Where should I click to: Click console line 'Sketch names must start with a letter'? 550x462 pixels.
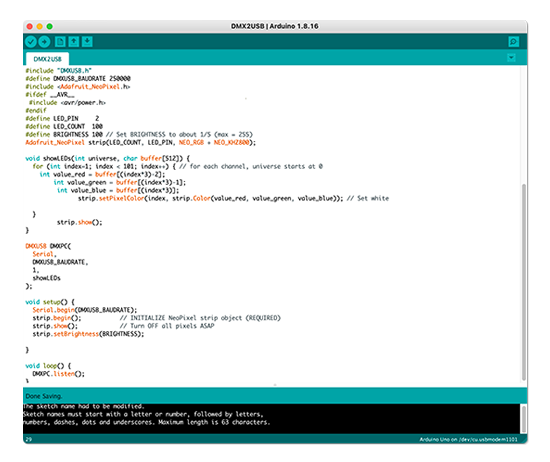(x=143, y=414)
